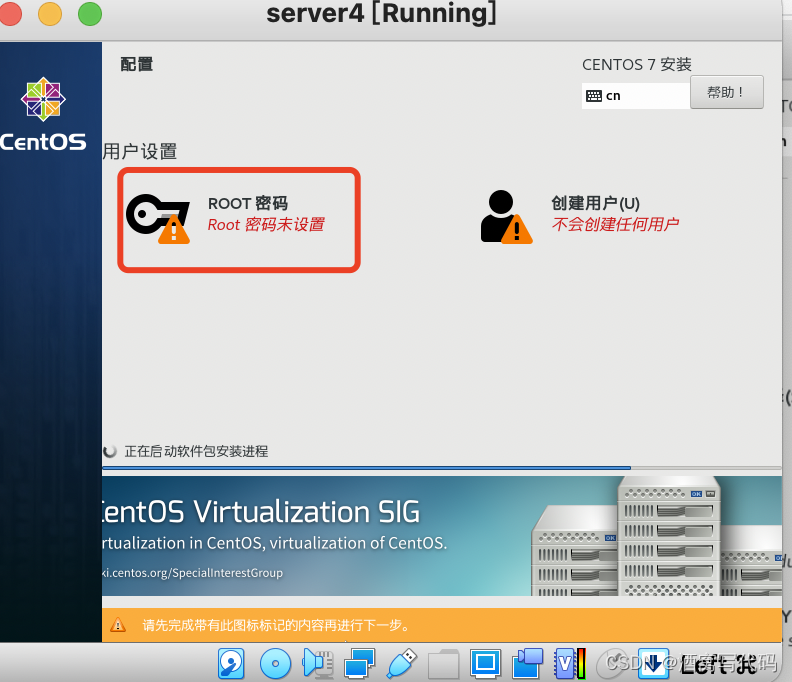Click the spinner icon beside progress text

[109, 451]
